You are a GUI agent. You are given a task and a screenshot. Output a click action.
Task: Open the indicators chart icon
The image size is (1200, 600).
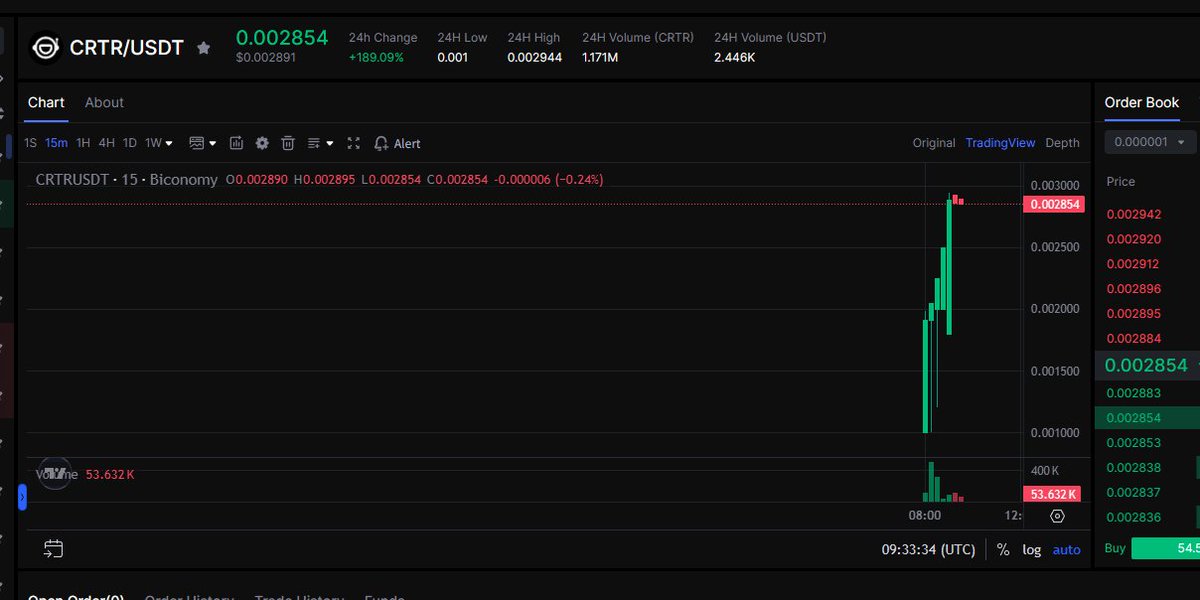point(237,143)
